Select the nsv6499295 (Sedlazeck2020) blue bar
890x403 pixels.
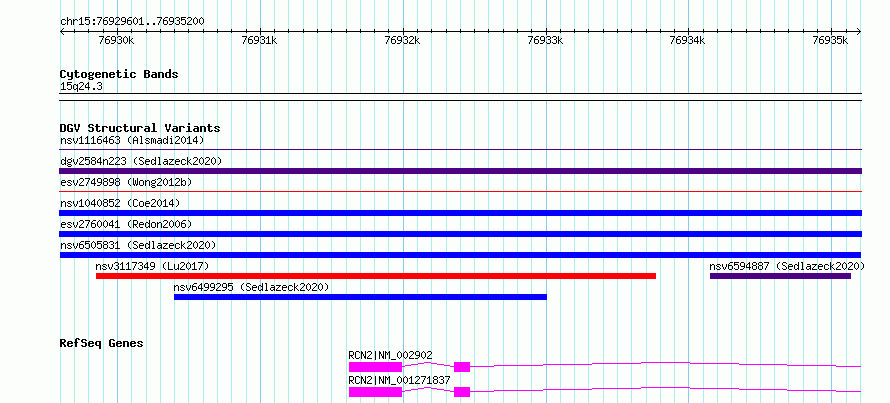coord(360,297)
